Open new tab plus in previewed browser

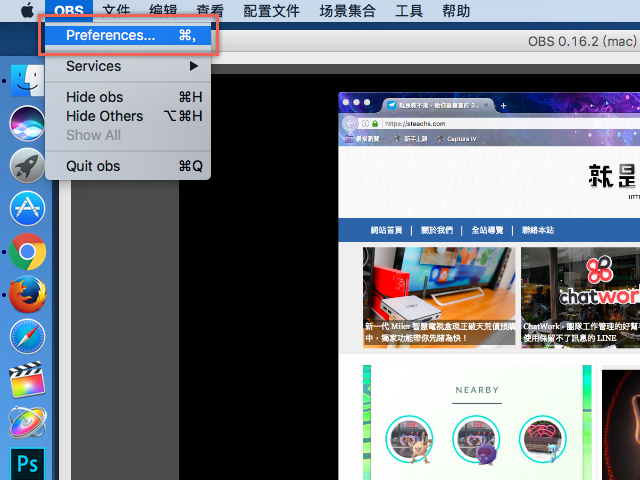tap(503, 106)
